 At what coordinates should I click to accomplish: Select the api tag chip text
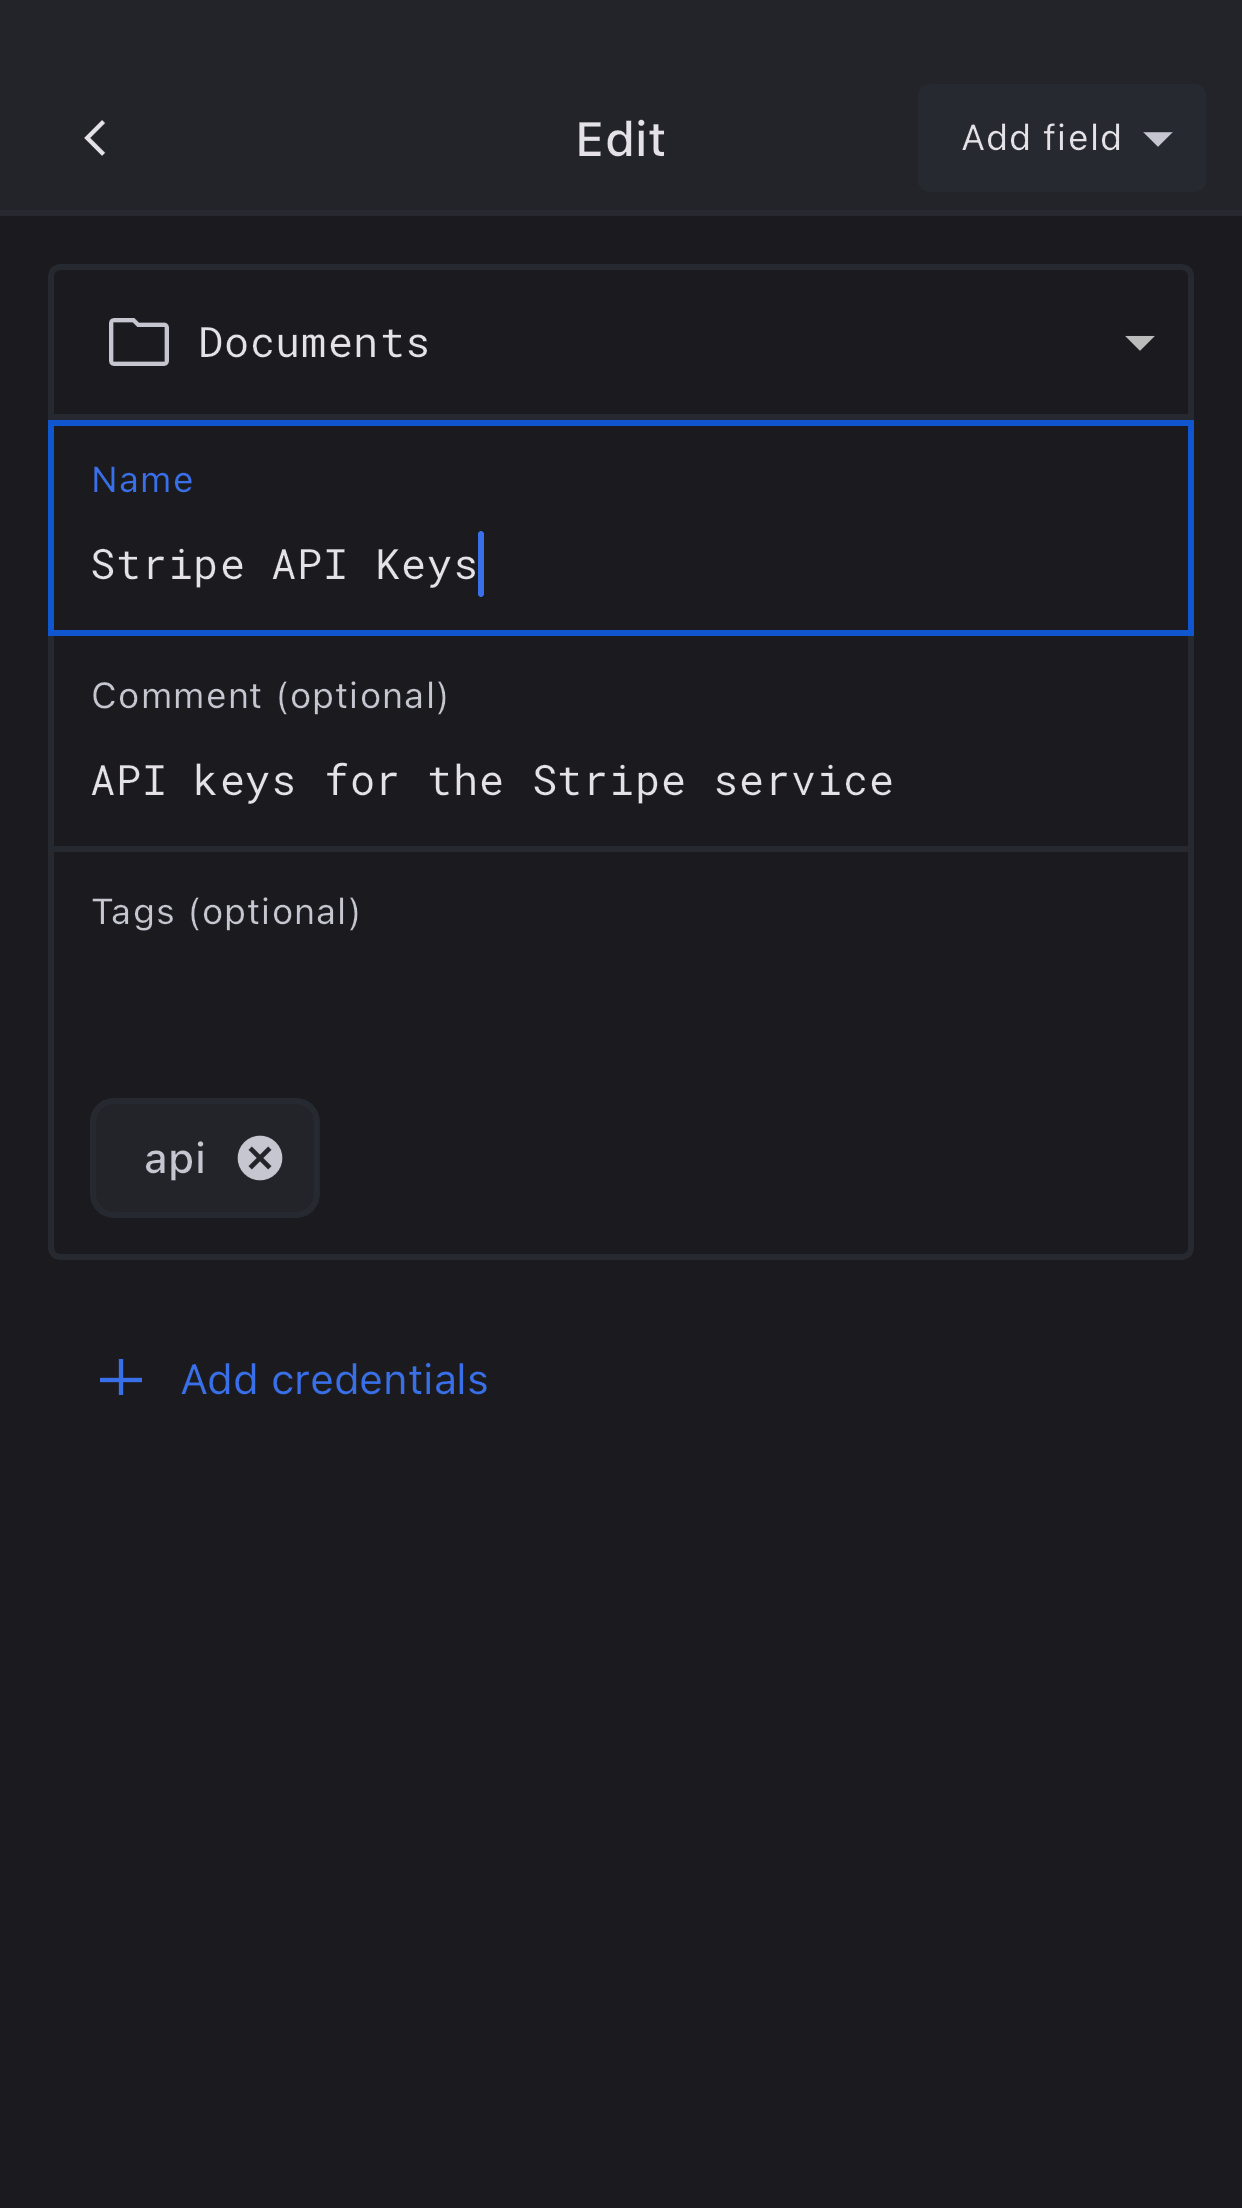click(x=175, y=1159)
